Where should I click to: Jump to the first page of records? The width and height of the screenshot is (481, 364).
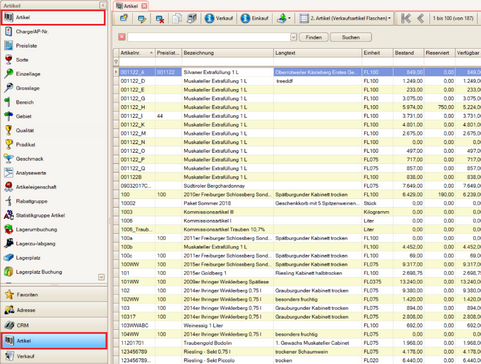pos(406,18)
